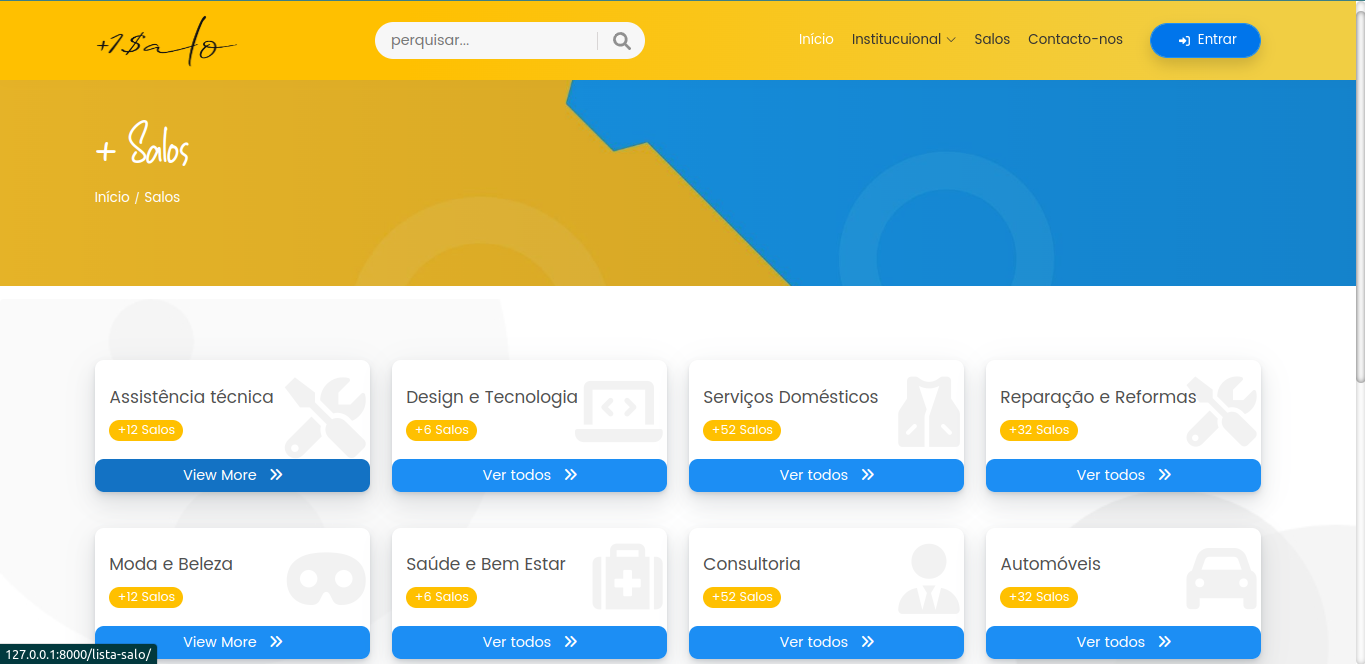Click the tools icon on Reparação e Reformas
The height and width of the screenshot is (664, 1365).
pos(1221,411)
